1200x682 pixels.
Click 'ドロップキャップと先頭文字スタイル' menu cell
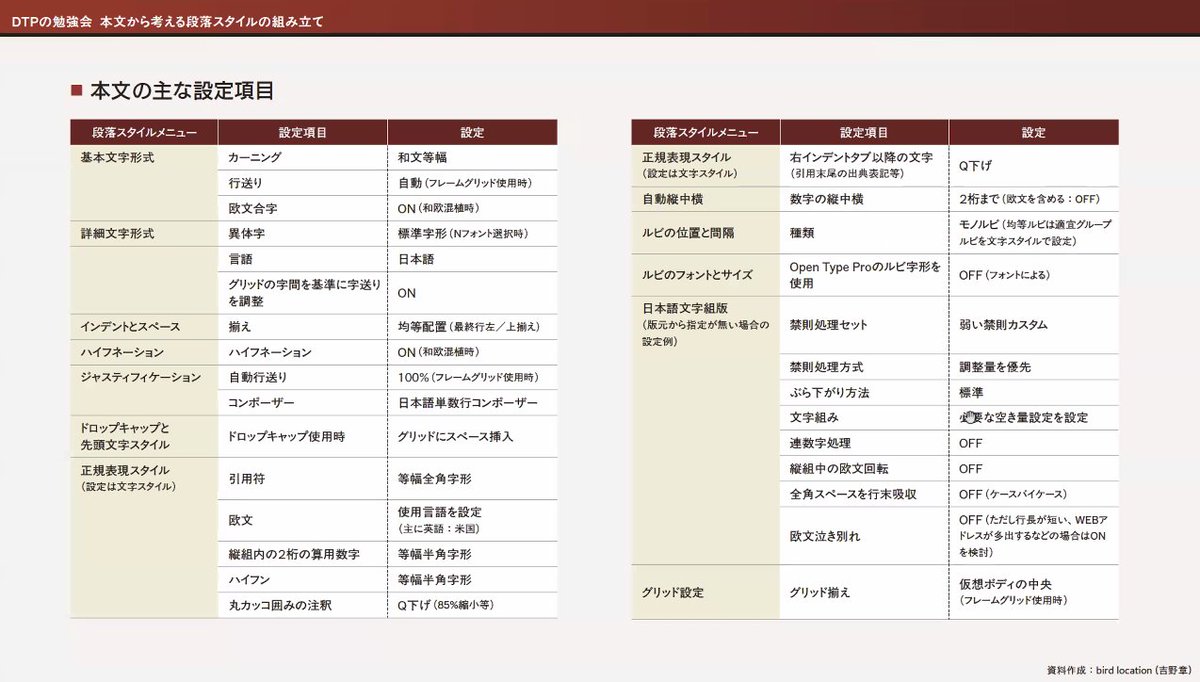[125, 437]
